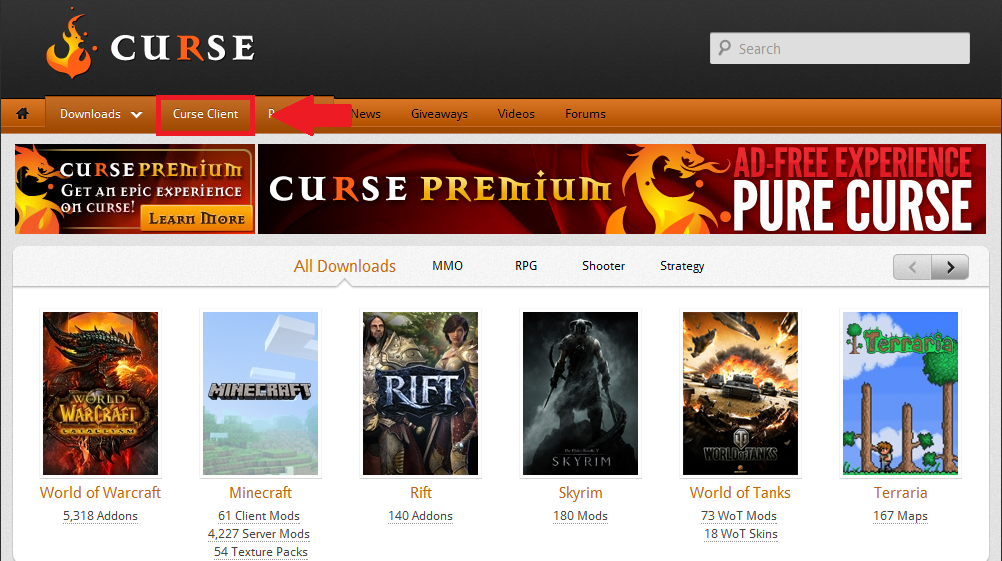Open the Forums page
The width and height of the screenshot is (1002, 561).
click(585, 114)
